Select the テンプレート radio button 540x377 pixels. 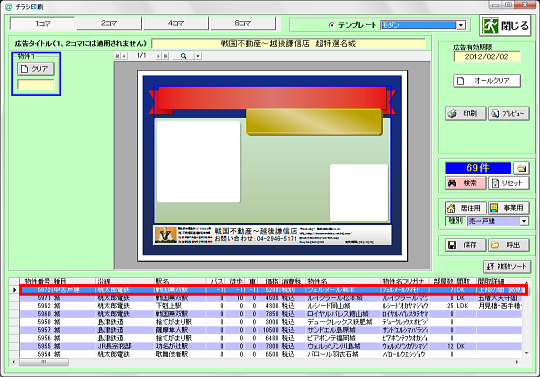(332, 25)
